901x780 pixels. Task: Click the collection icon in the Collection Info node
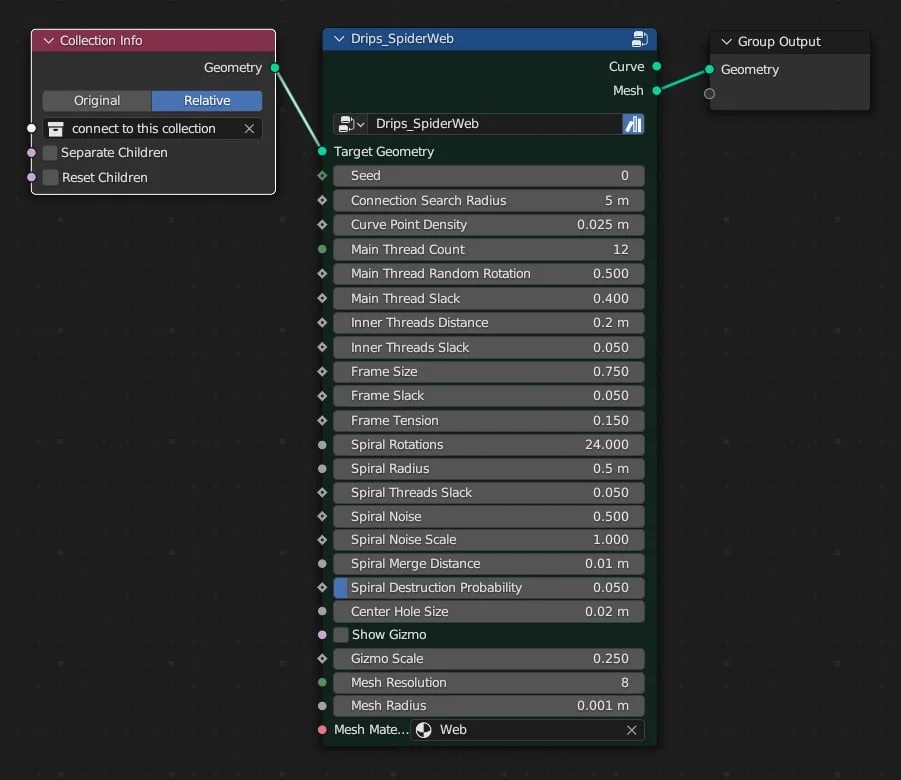54,128
